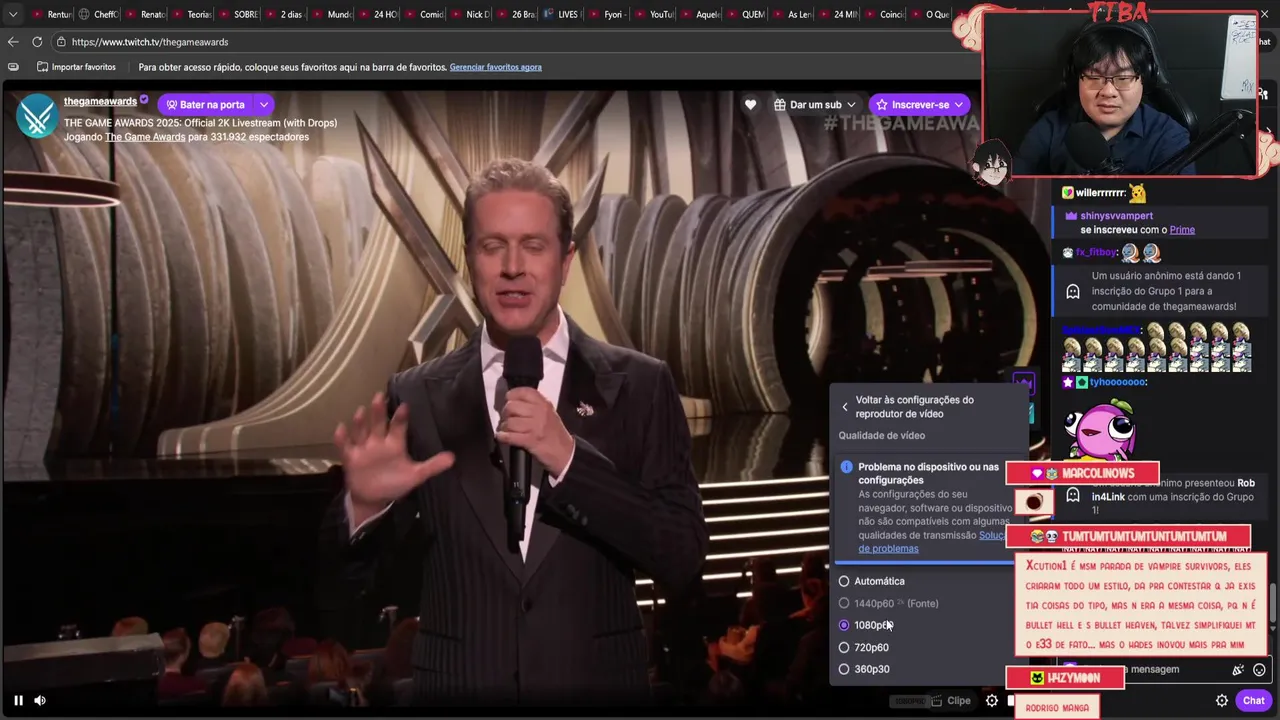Click the favorites bar icon at far left
1280x720 pixels.
pyautogui.click(x=13, y=67)
